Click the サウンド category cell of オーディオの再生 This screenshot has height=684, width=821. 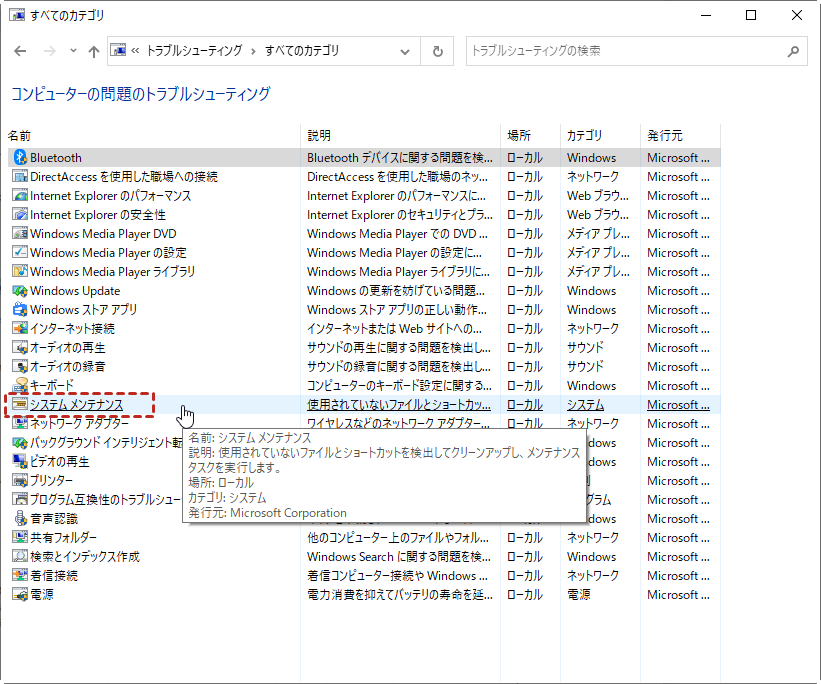[585, 348]
